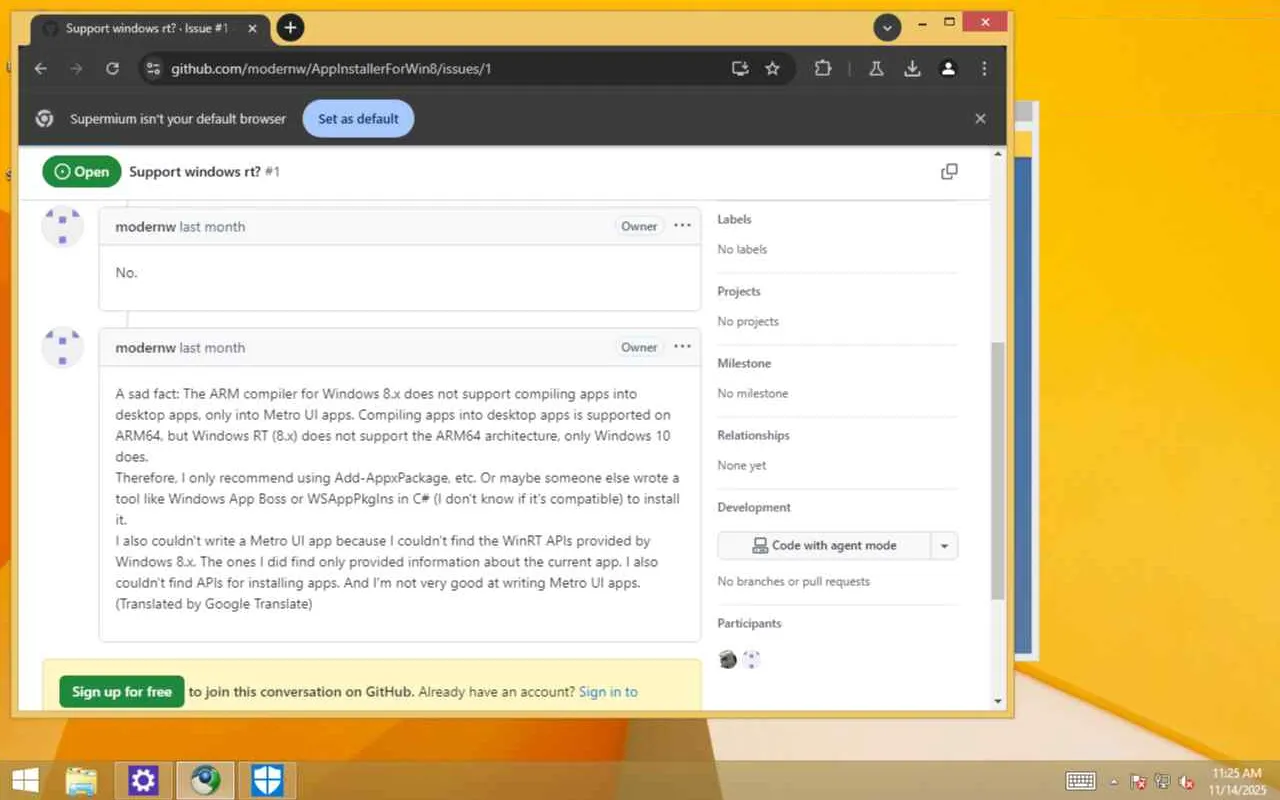
Task: Show hidden tray icons arrow
Action: click(x=1114, y=781)
